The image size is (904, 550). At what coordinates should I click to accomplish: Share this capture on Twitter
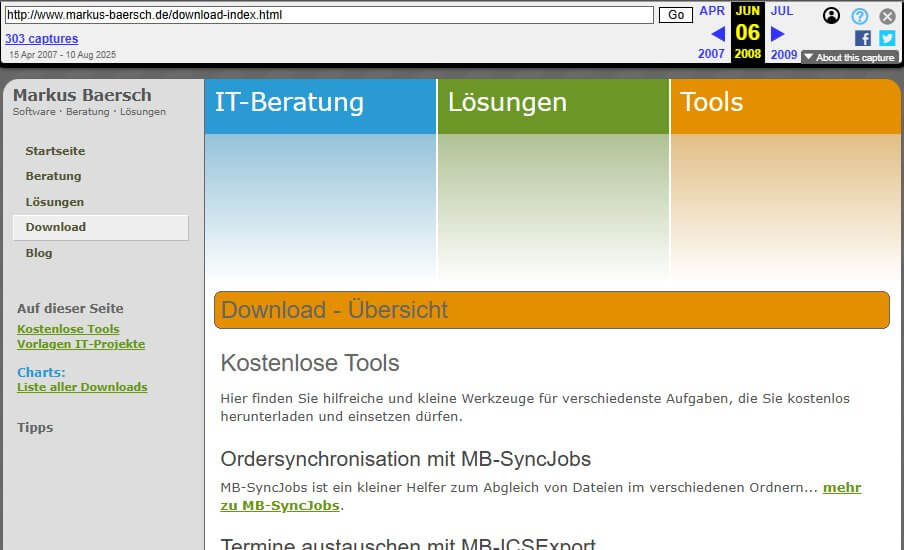click(x=887, y=38)
